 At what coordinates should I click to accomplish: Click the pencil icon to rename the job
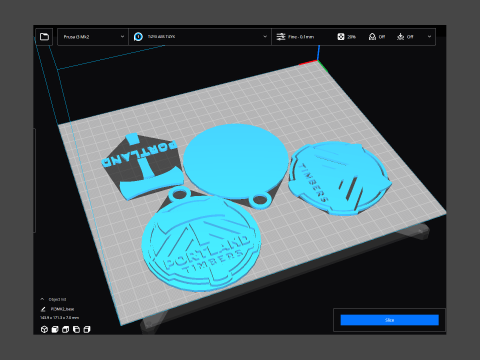tap(43, 309)
